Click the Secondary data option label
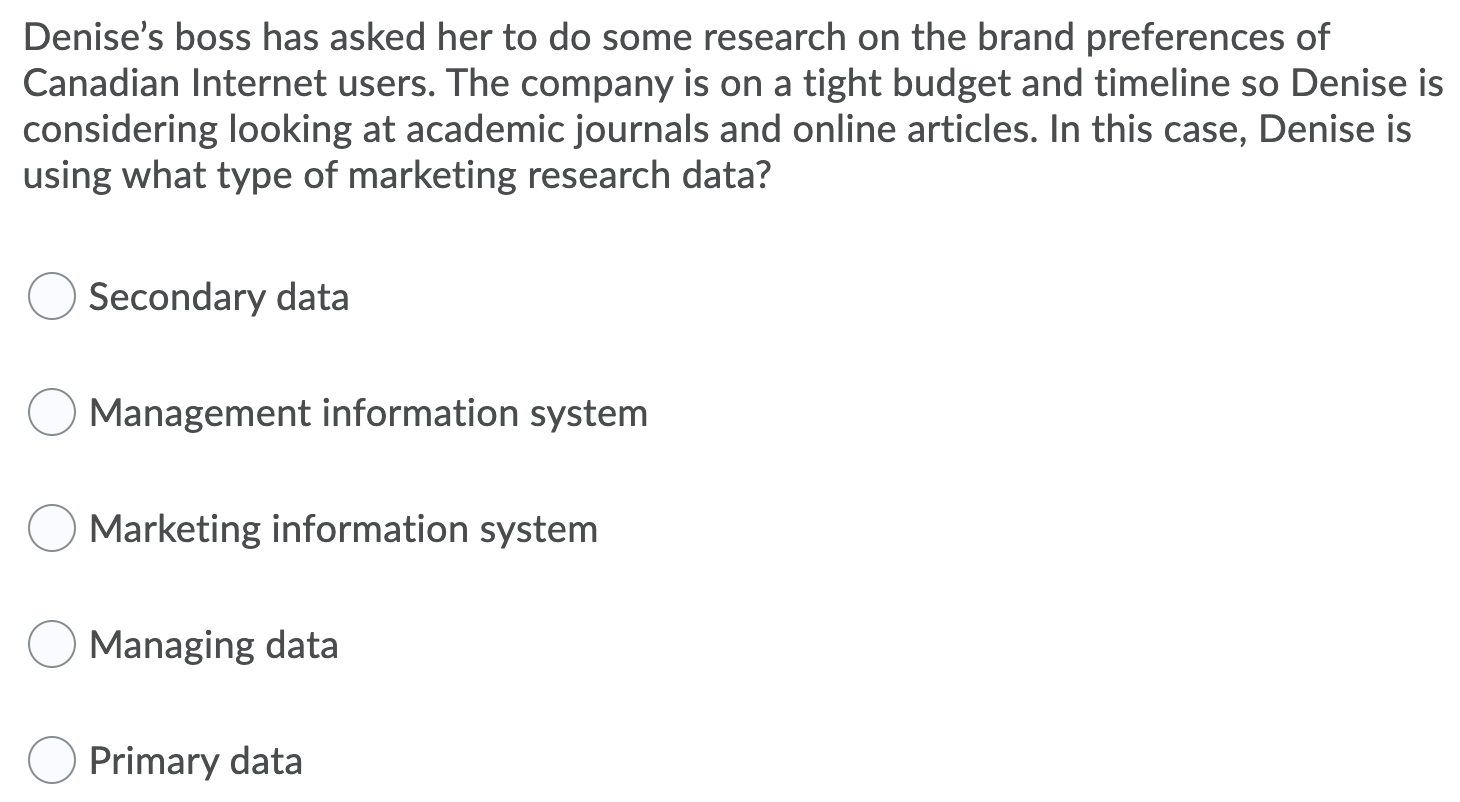The image size is (1460, 802). pyautogui.click(x=219, y=296)
